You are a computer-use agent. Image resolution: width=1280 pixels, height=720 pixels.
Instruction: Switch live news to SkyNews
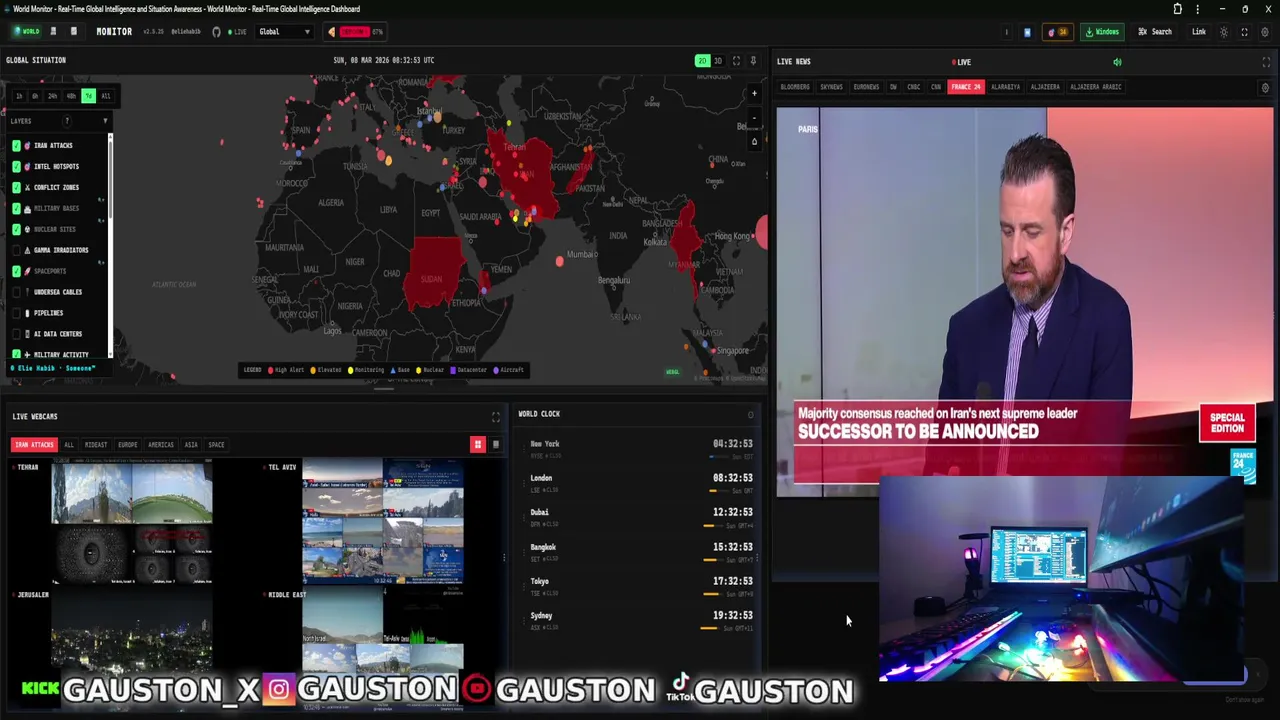(x=831, y=87)
